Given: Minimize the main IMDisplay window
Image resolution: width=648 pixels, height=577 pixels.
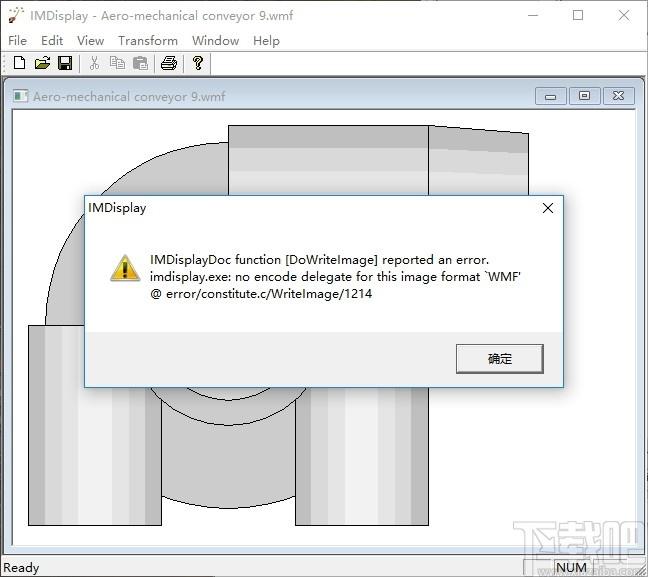Looking at the screenshot, I should (x=533, y=16).
